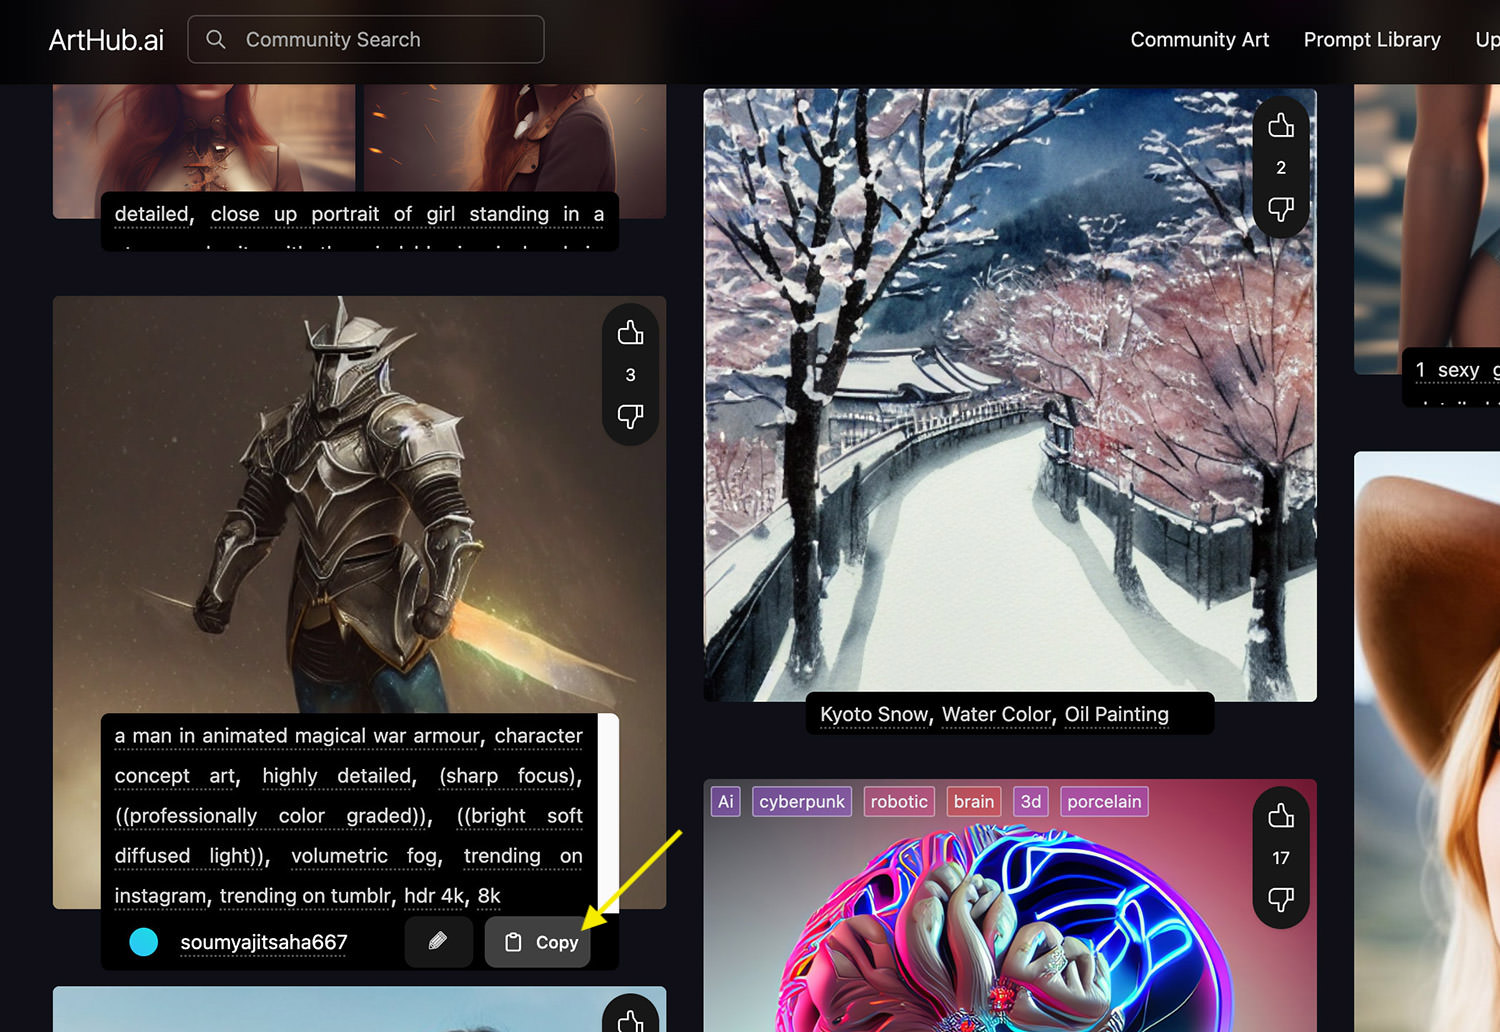Upvote the neon brain artwork

[1281, 816]
